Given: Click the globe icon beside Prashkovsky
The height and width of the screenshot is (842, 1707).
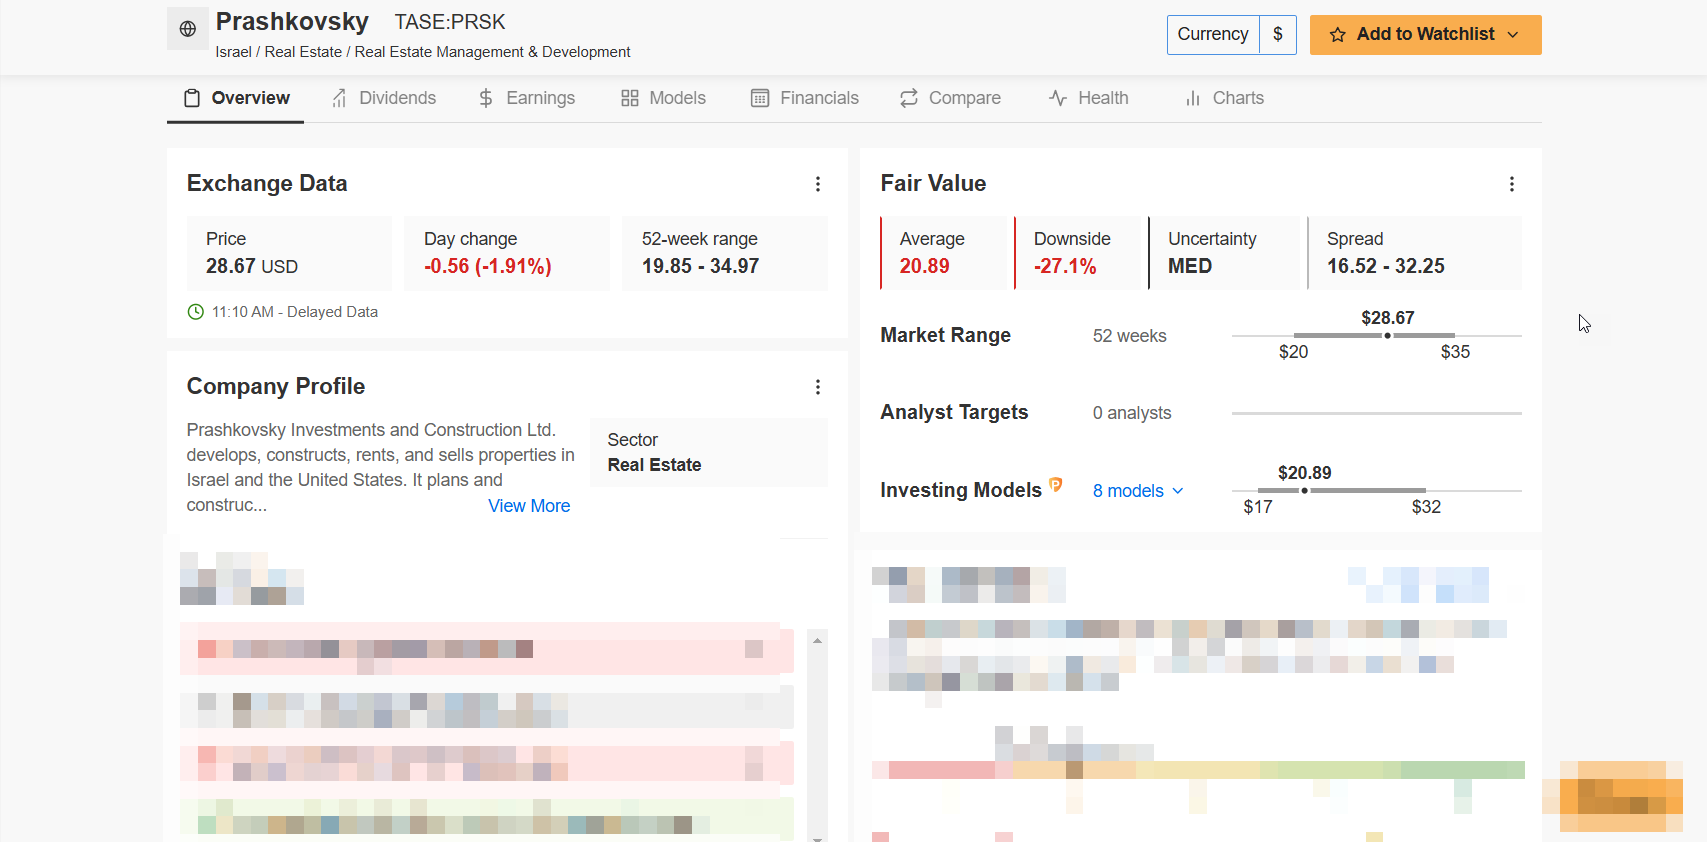Looking at the screenshot, I should pyautogui.click(x=188, y=29).
